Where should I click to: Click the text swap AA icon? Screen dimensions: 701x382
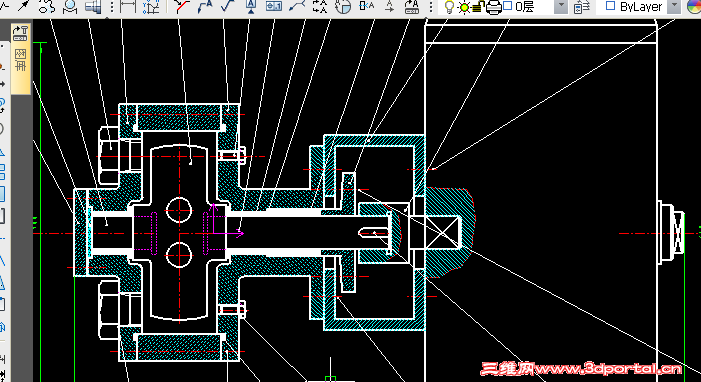320,6
